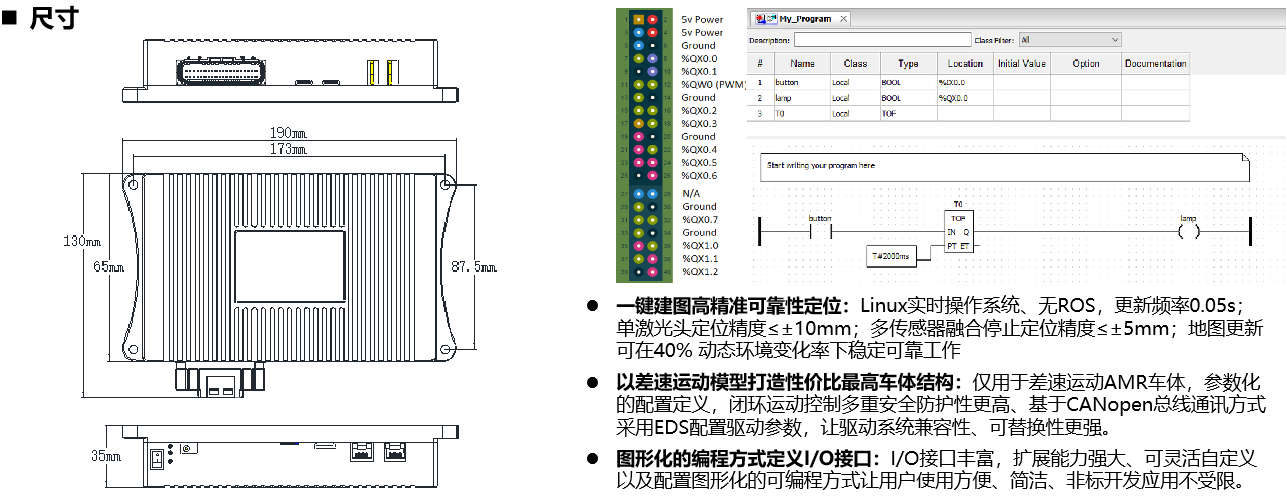Select the 'lamp' variable name cell
1287x502 pixels.
coord(802,98)
